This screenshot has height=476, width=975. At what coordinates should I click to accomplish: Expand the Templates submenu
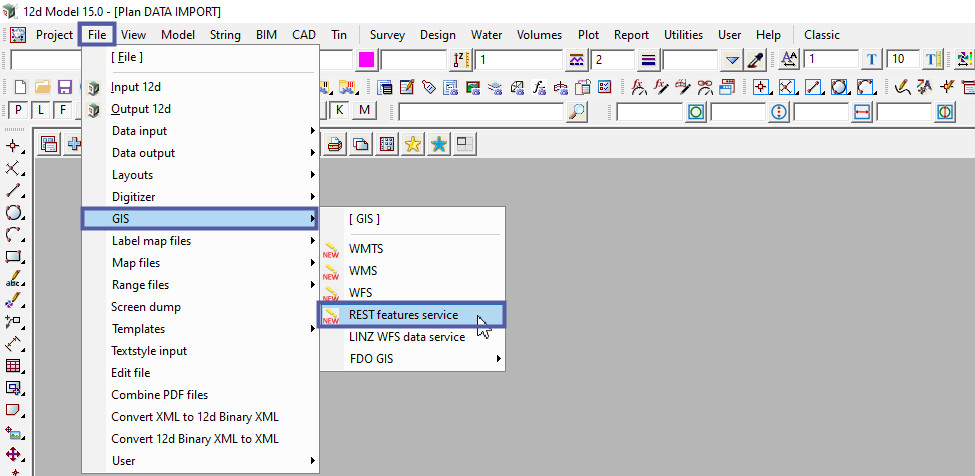pos(200,329)
